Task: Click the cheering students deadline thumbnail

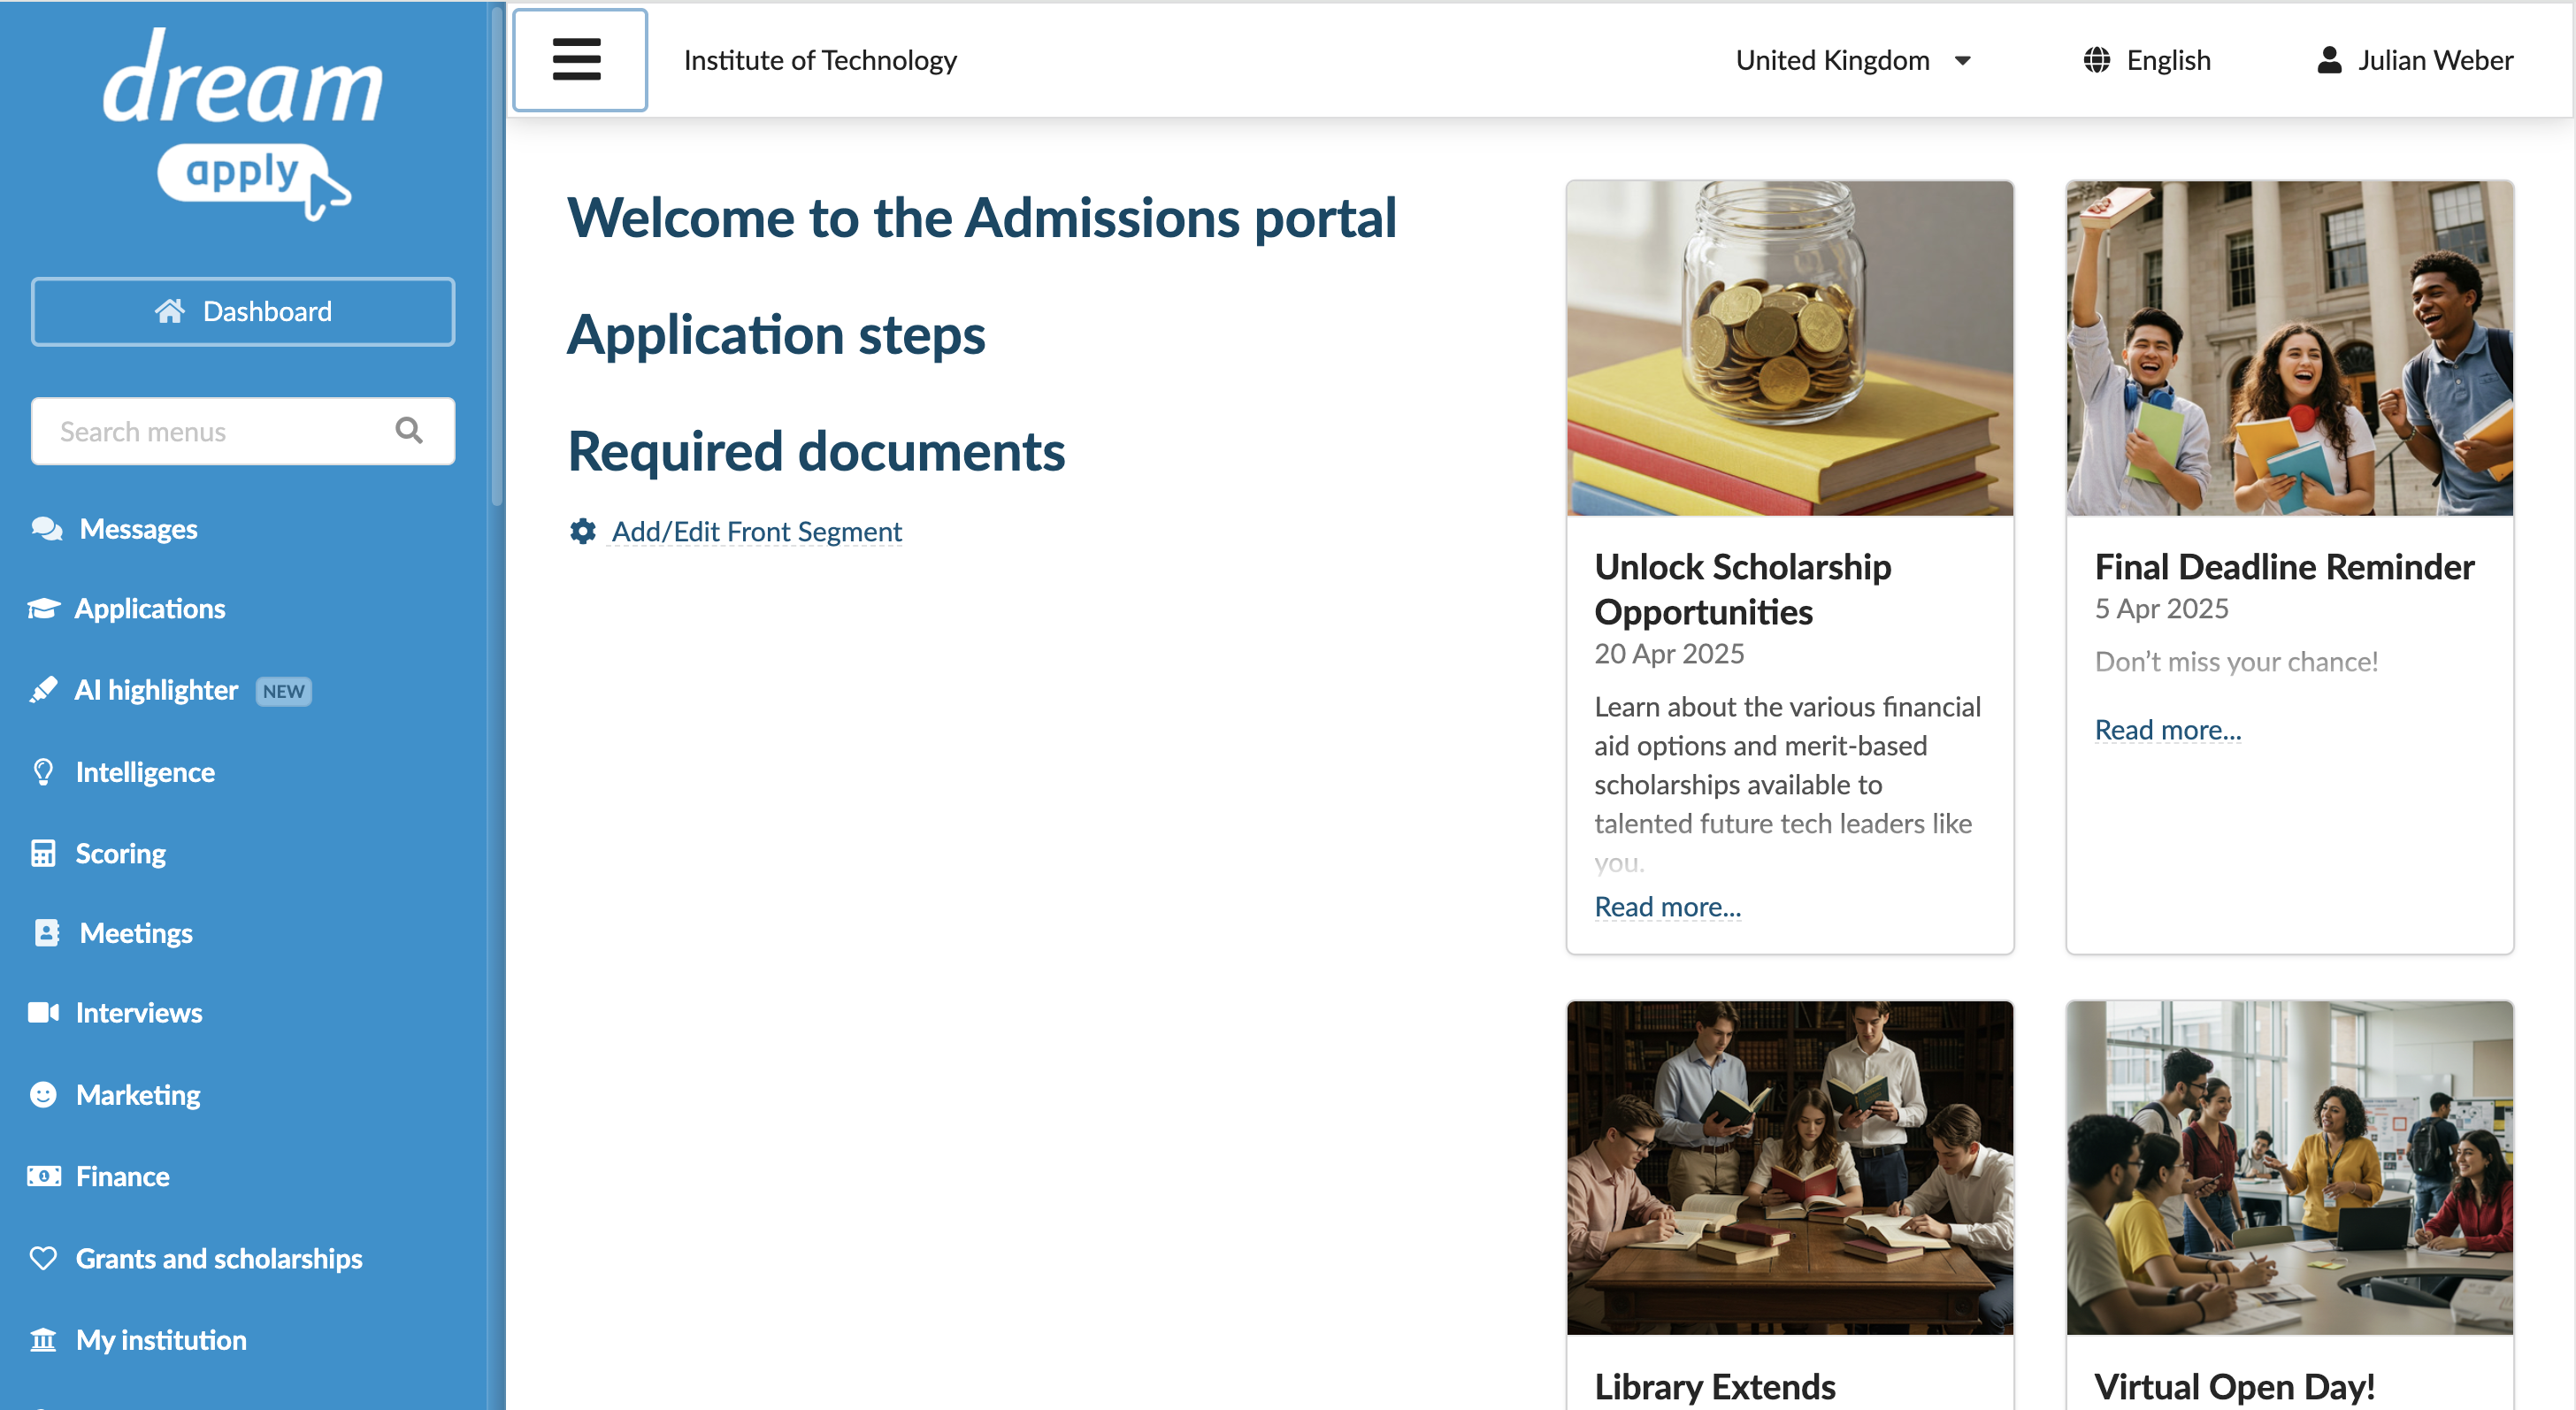Action: (x=2289, y=348)
